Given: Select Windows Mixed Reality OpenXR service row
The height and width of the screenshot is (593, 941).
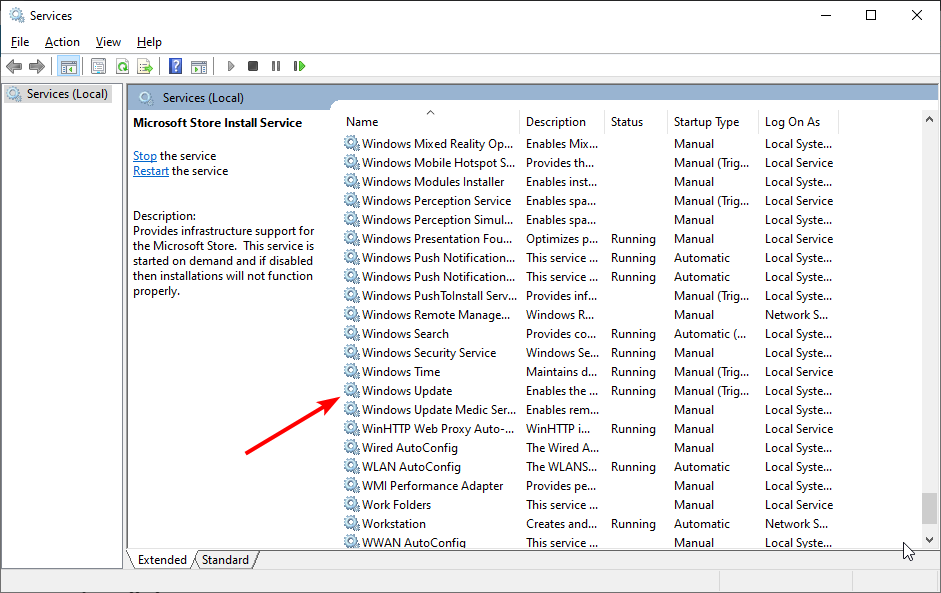Looking at the screenshot, I should (589, 143).
